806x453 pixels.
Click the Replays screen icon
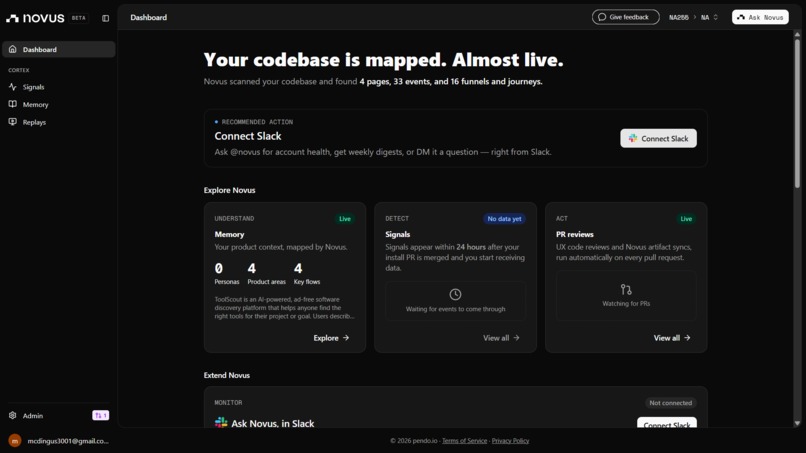pyautogui.click(x=13, y=122)
